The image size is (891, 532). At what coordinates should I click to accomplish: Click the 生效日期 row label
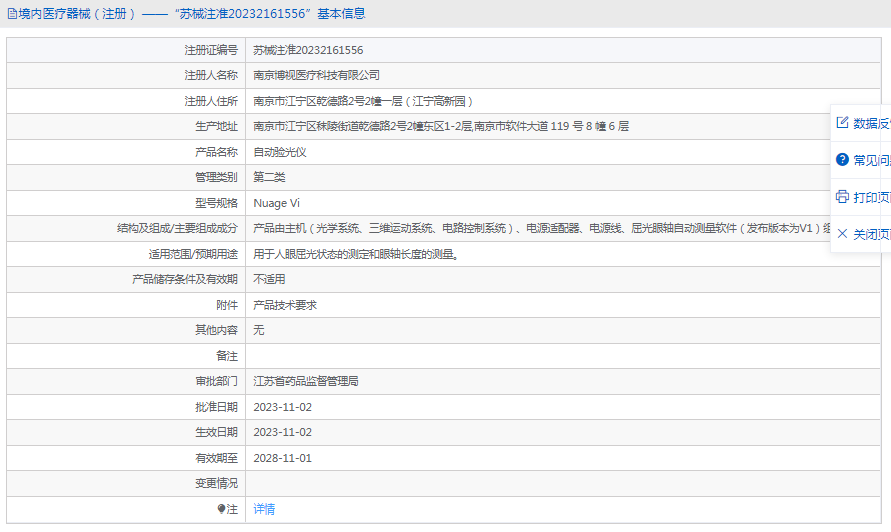pos(216,432)
